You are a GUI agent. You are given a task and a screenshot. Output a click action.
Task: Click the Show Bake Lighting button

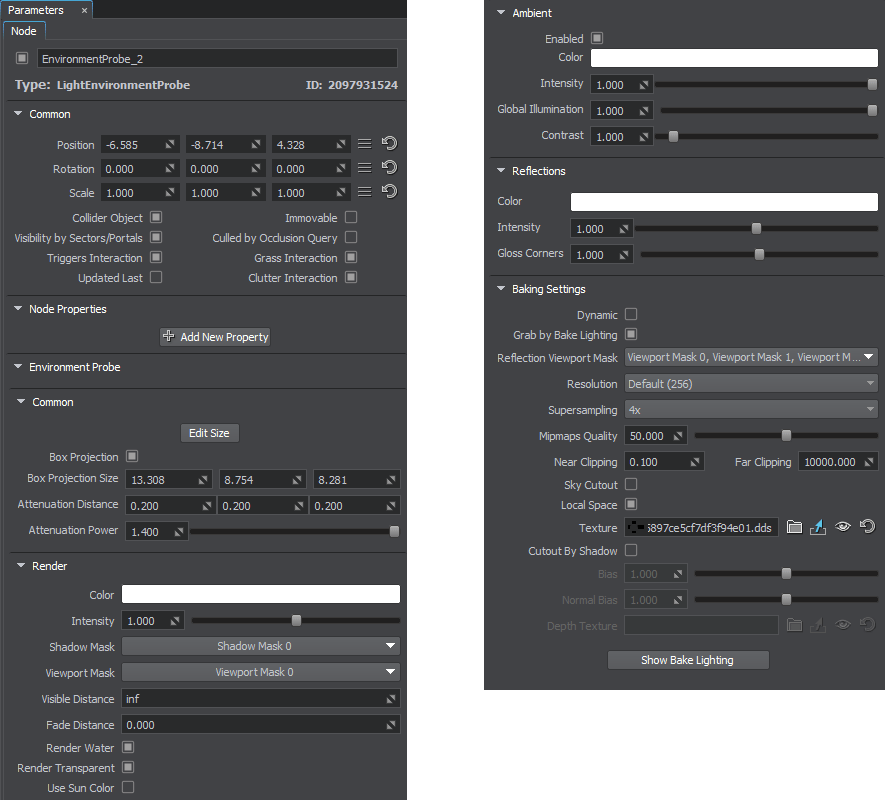[687, 660]
